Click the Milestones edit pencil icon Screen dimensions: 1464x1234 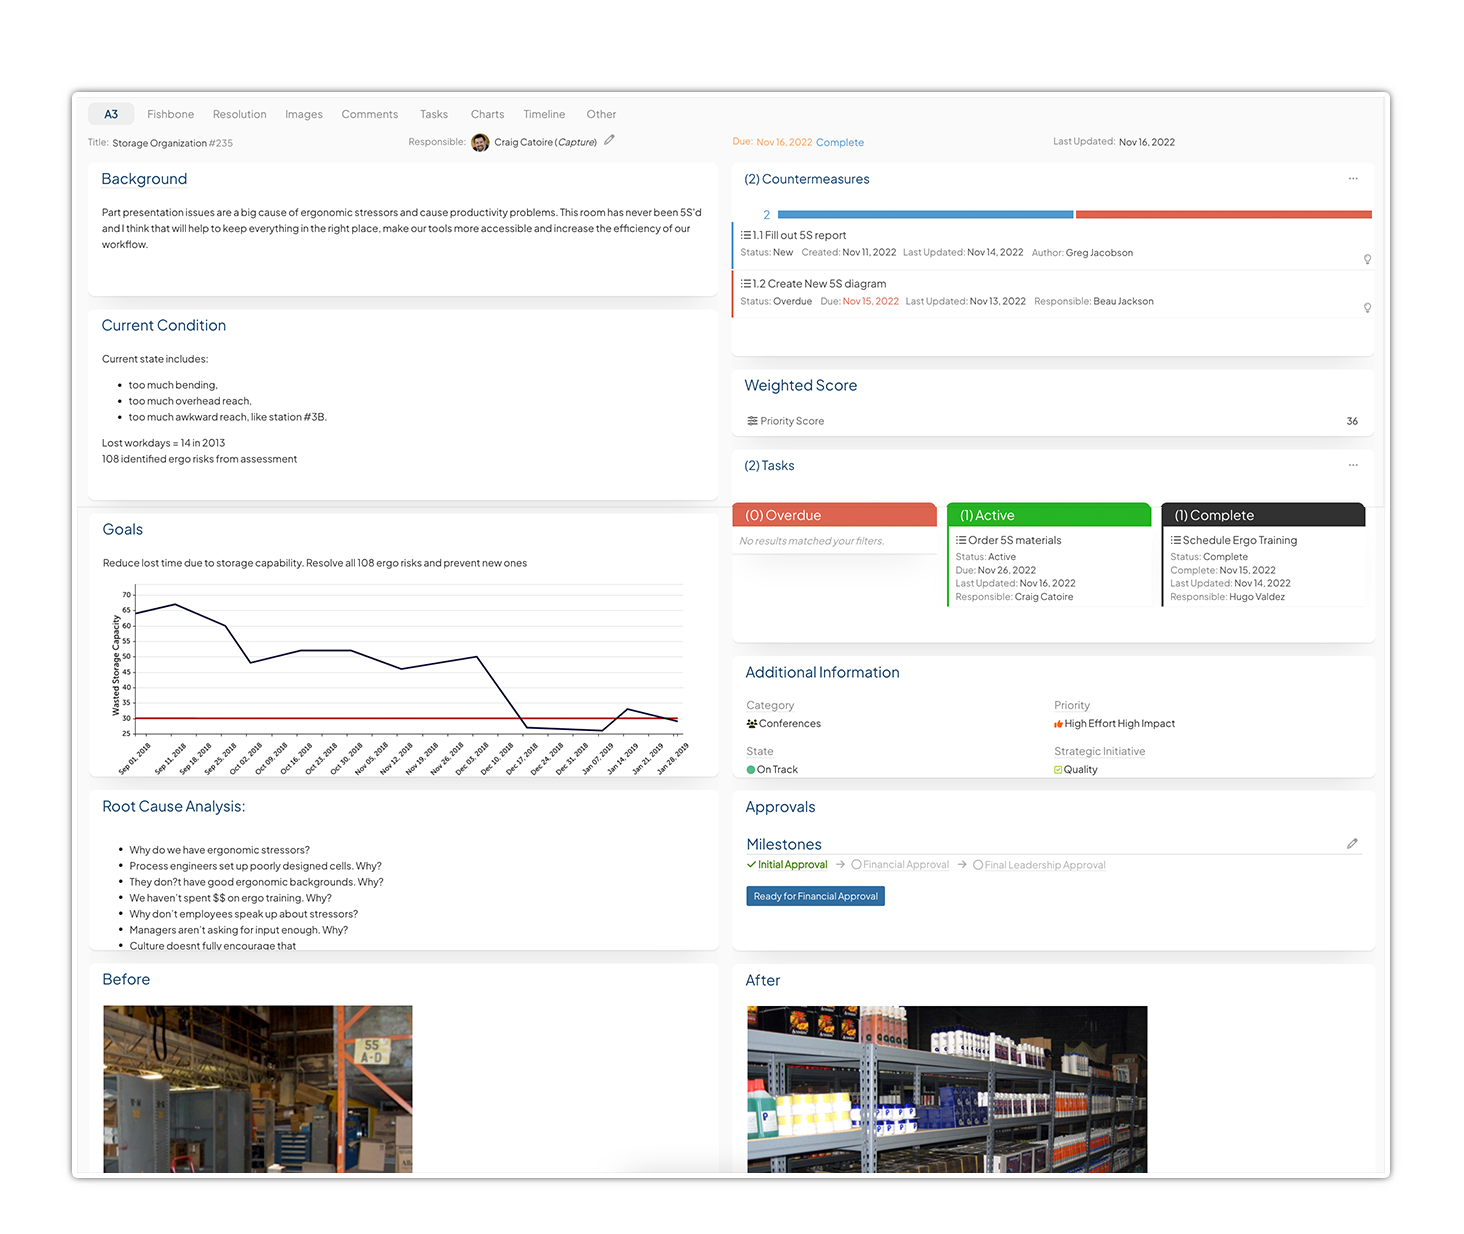[x=1352, y=844]
